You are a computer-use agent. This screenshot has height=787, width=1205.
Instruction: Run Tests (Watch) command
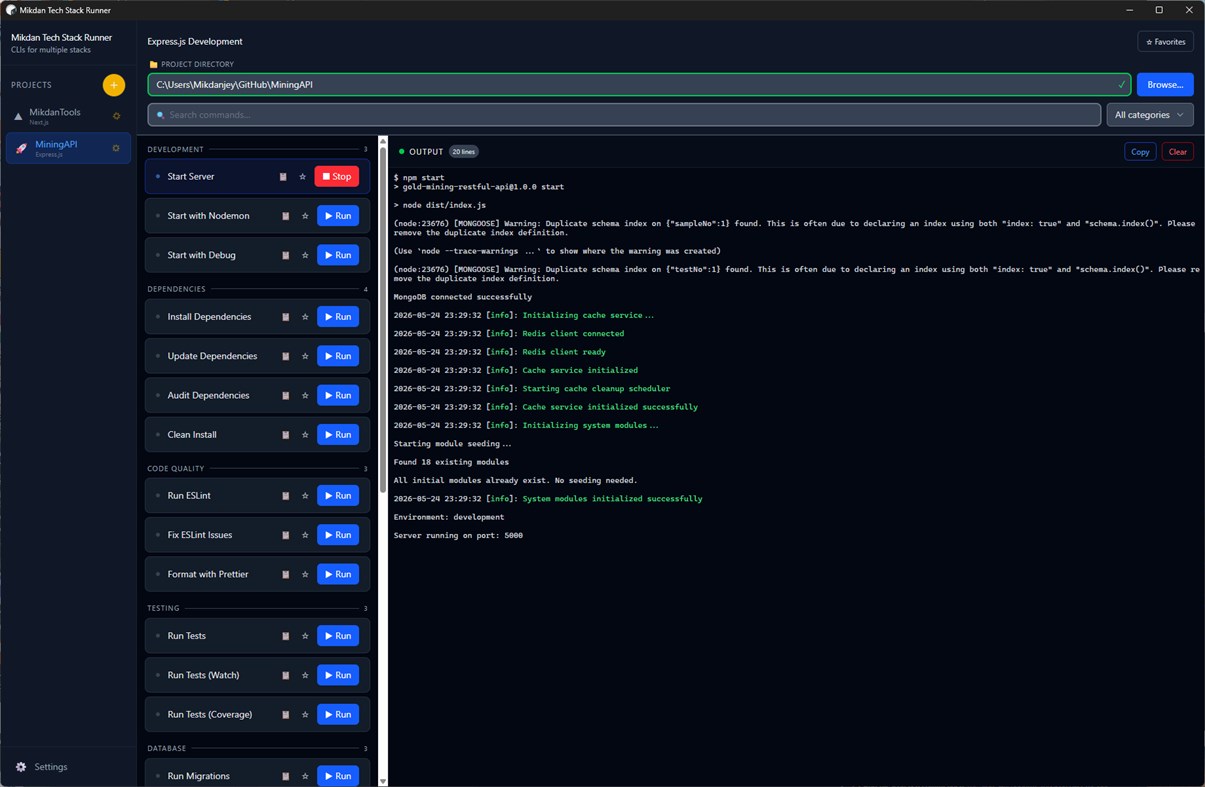(338, 675)
